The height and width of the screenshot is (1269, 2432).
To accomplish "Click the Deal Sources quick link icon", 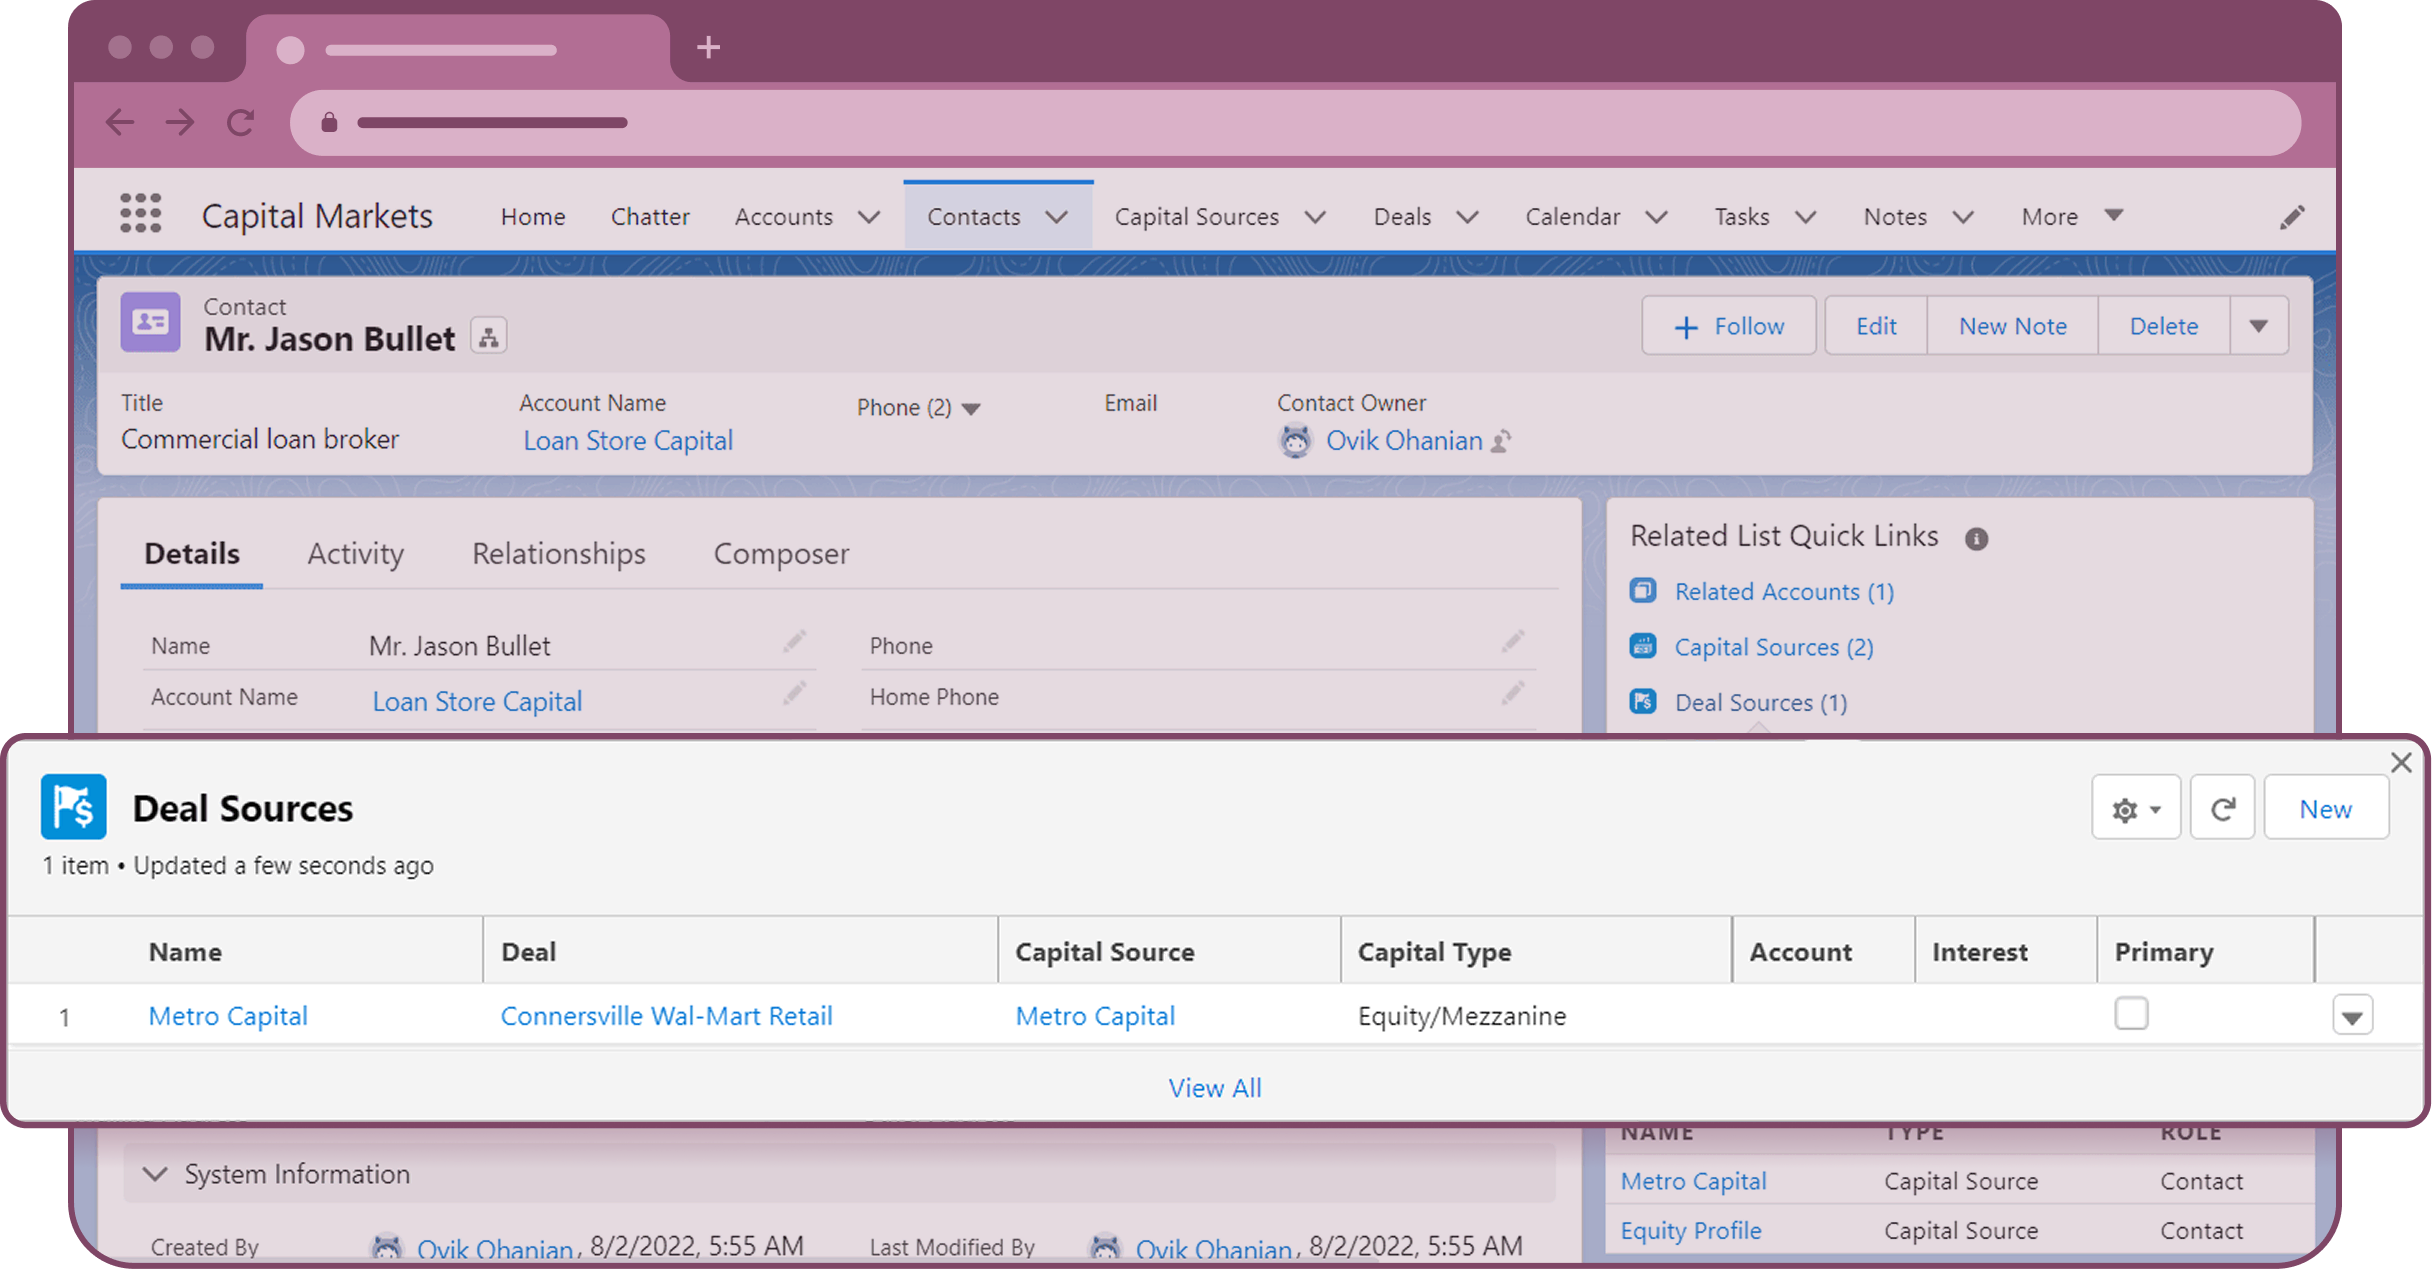I will 1643,702.
